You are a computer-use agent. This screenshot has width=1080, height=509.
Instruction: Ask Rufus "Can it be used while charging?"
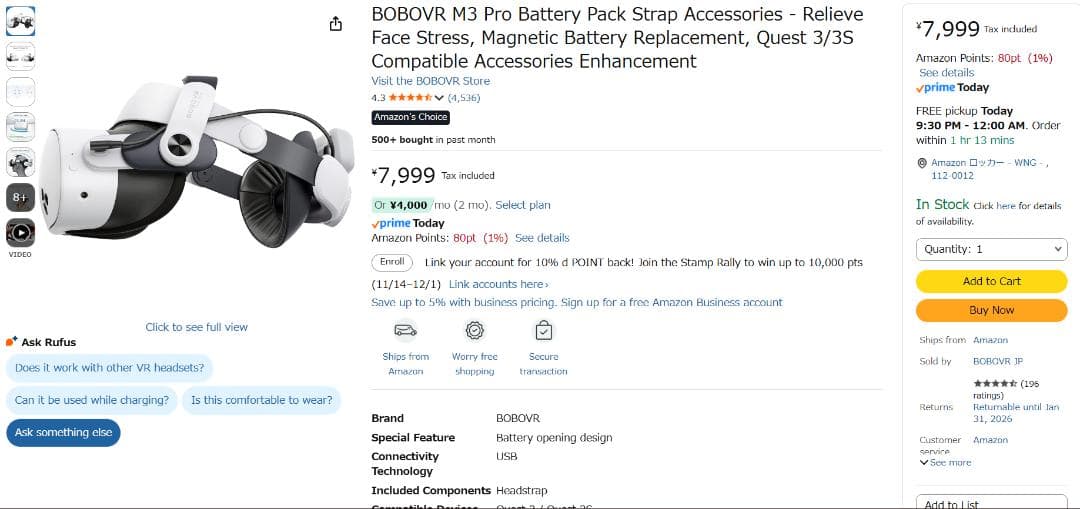[x=92, y=400]
